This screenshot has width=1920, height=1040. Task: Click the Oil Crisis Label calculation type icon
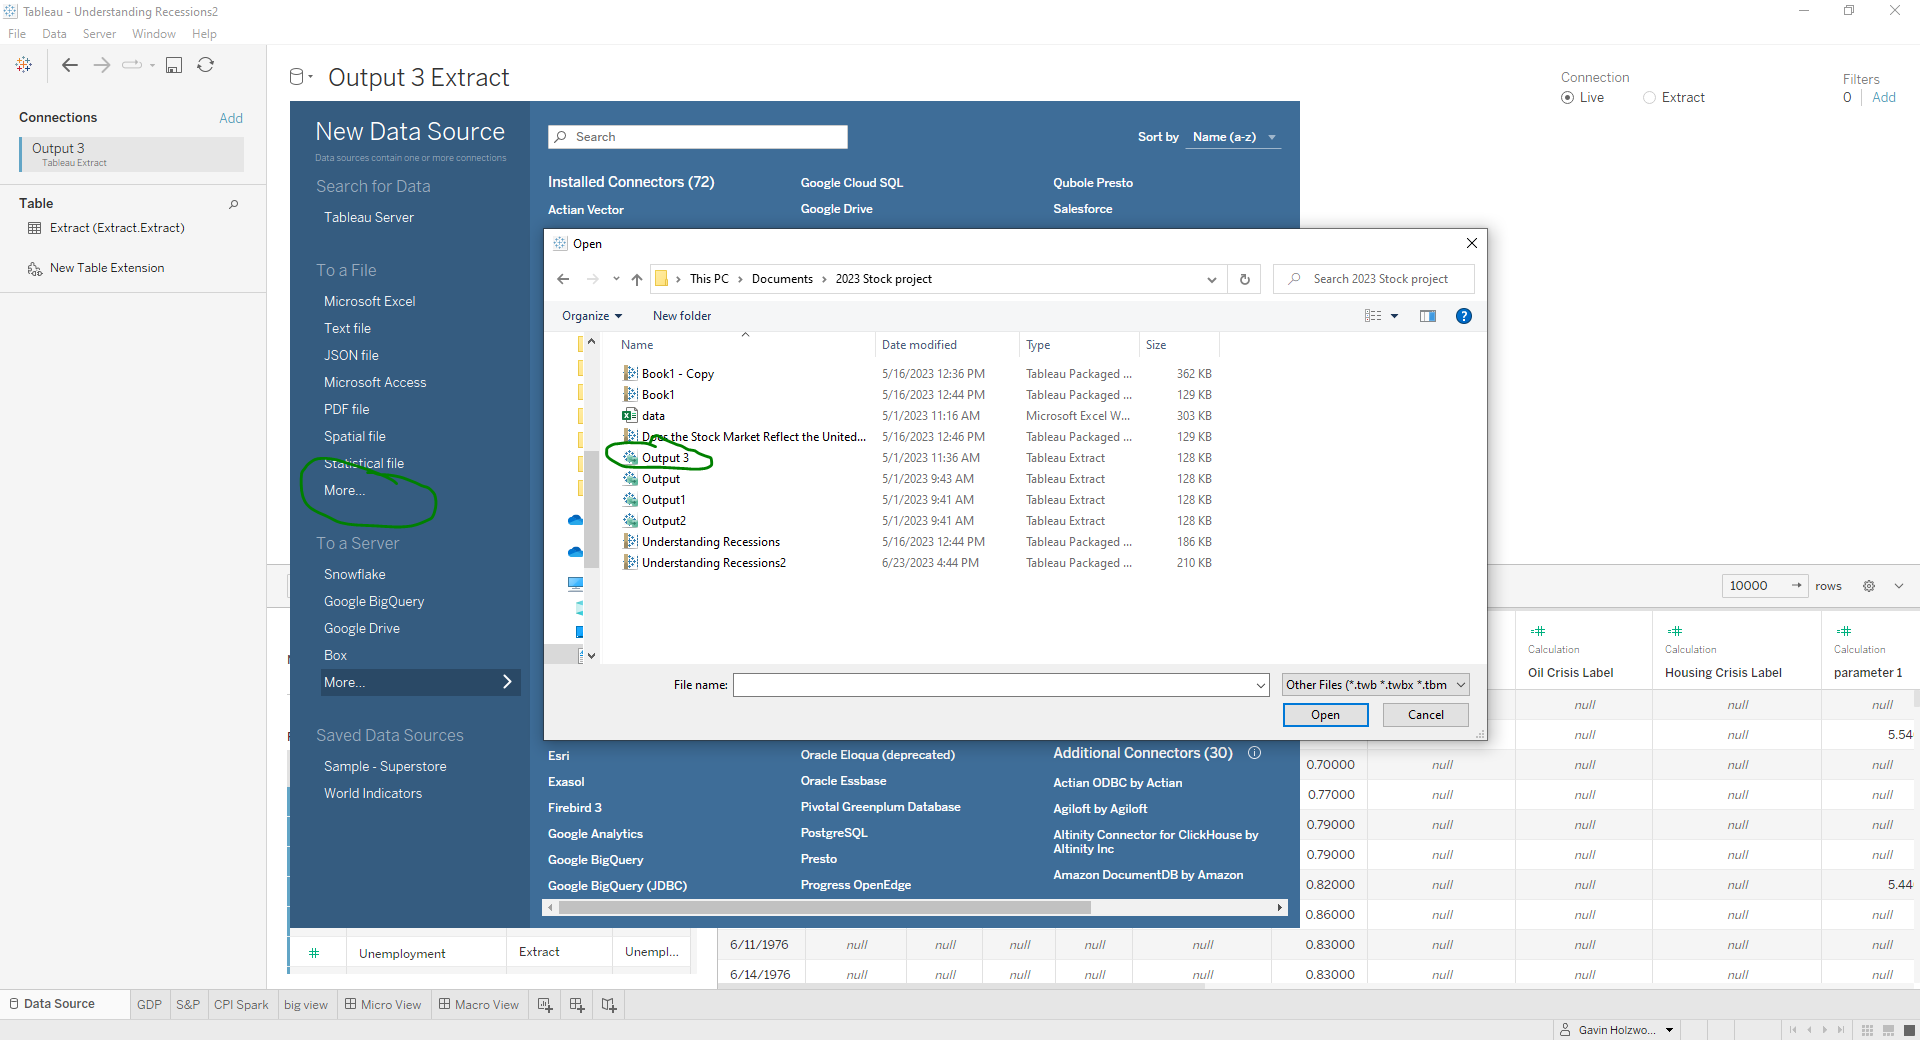pos(1538,631)
